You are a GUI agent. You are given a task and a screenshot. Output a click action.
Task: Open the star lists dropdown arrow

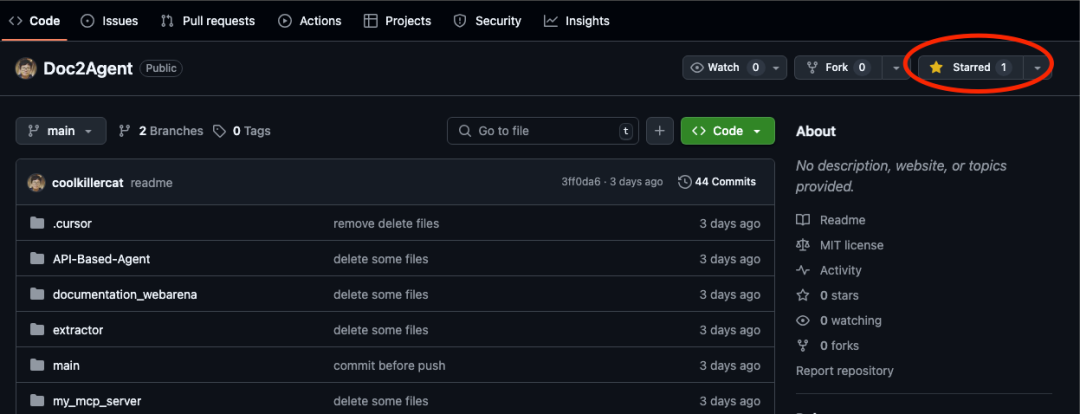1038,67
